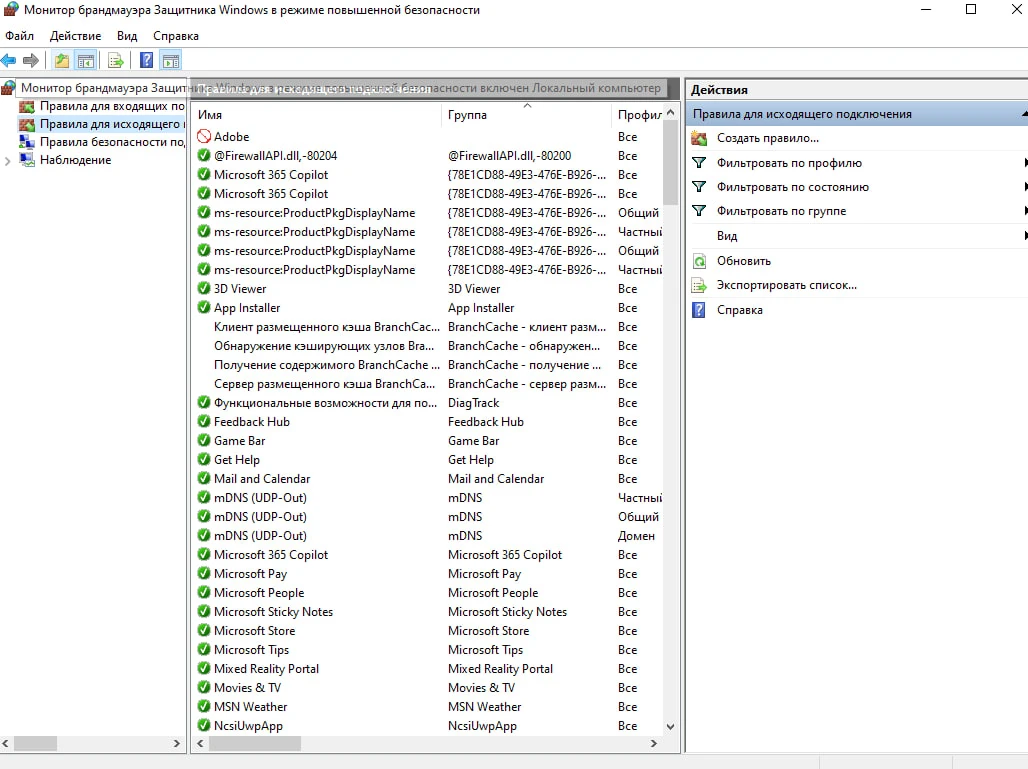Expand Фильтровать по профилю submenu arrow
Image resolution: width=1028 pixels, height=769 pixels.
[1025, 163]
